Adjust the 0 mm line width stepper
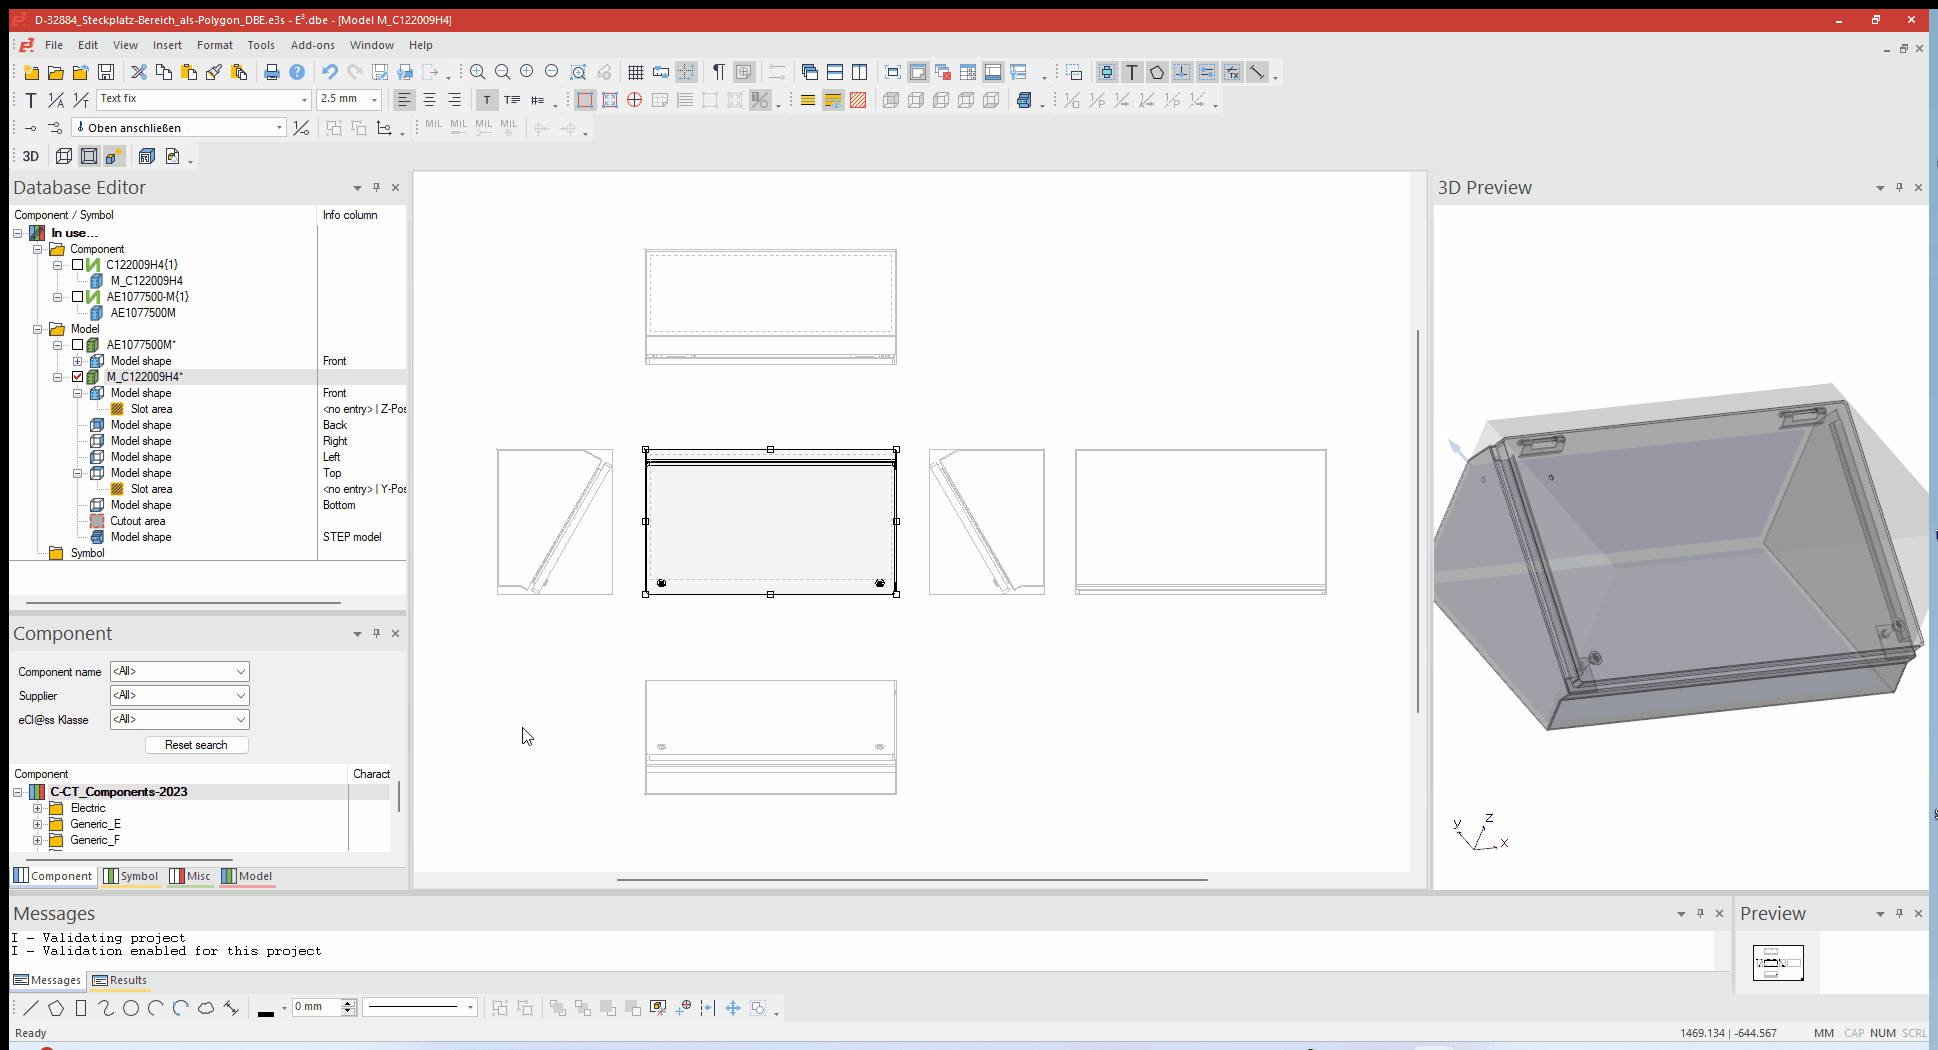 pos(349,1007)
